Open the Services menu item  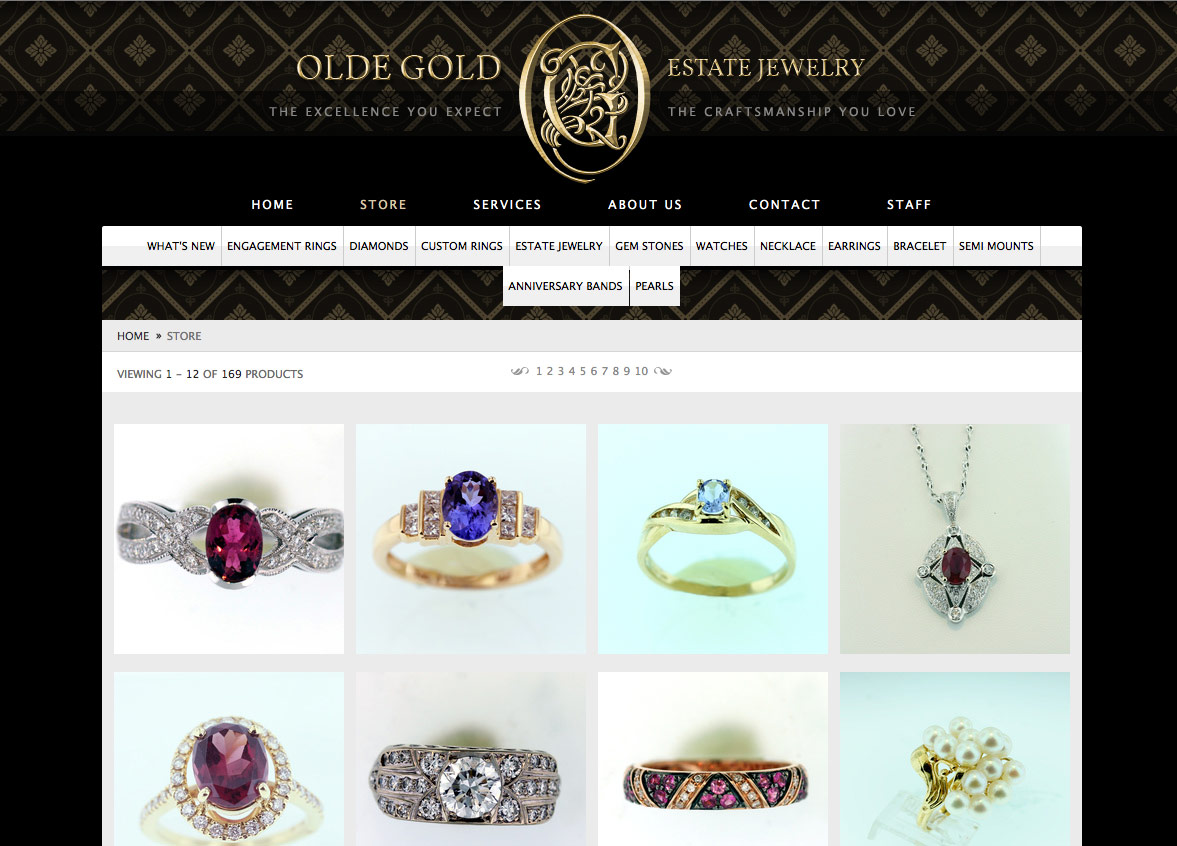pos(507,204)
